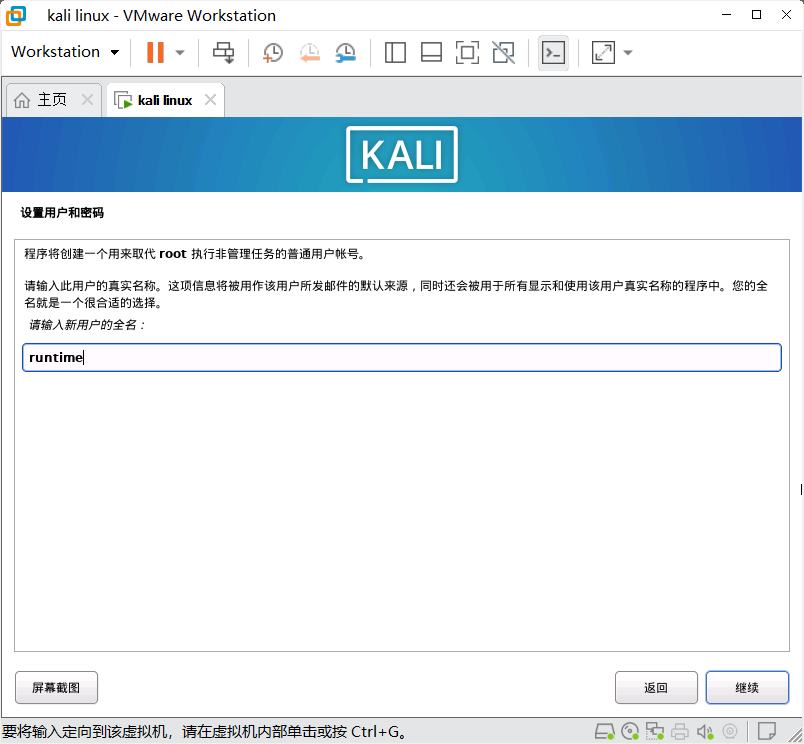The height and width of the screenshot is (744, 804).
Task: Toggle the thumbnail bar view
Action: pos(431,52)
